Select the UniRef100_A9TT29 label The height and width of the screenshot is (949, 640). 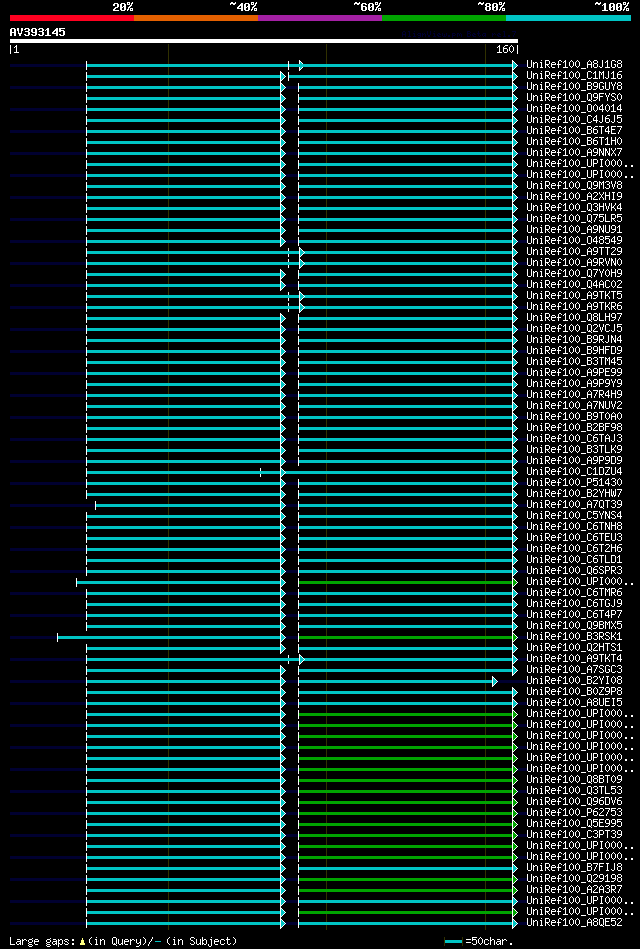click(574, 252)
